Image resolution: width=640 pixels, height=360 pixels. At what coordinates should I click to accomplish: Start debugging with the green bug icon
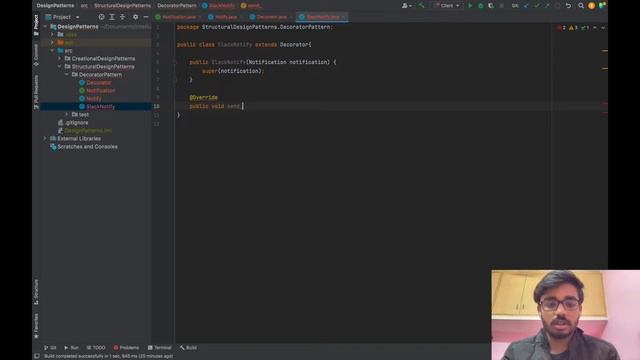coord(481,6)
